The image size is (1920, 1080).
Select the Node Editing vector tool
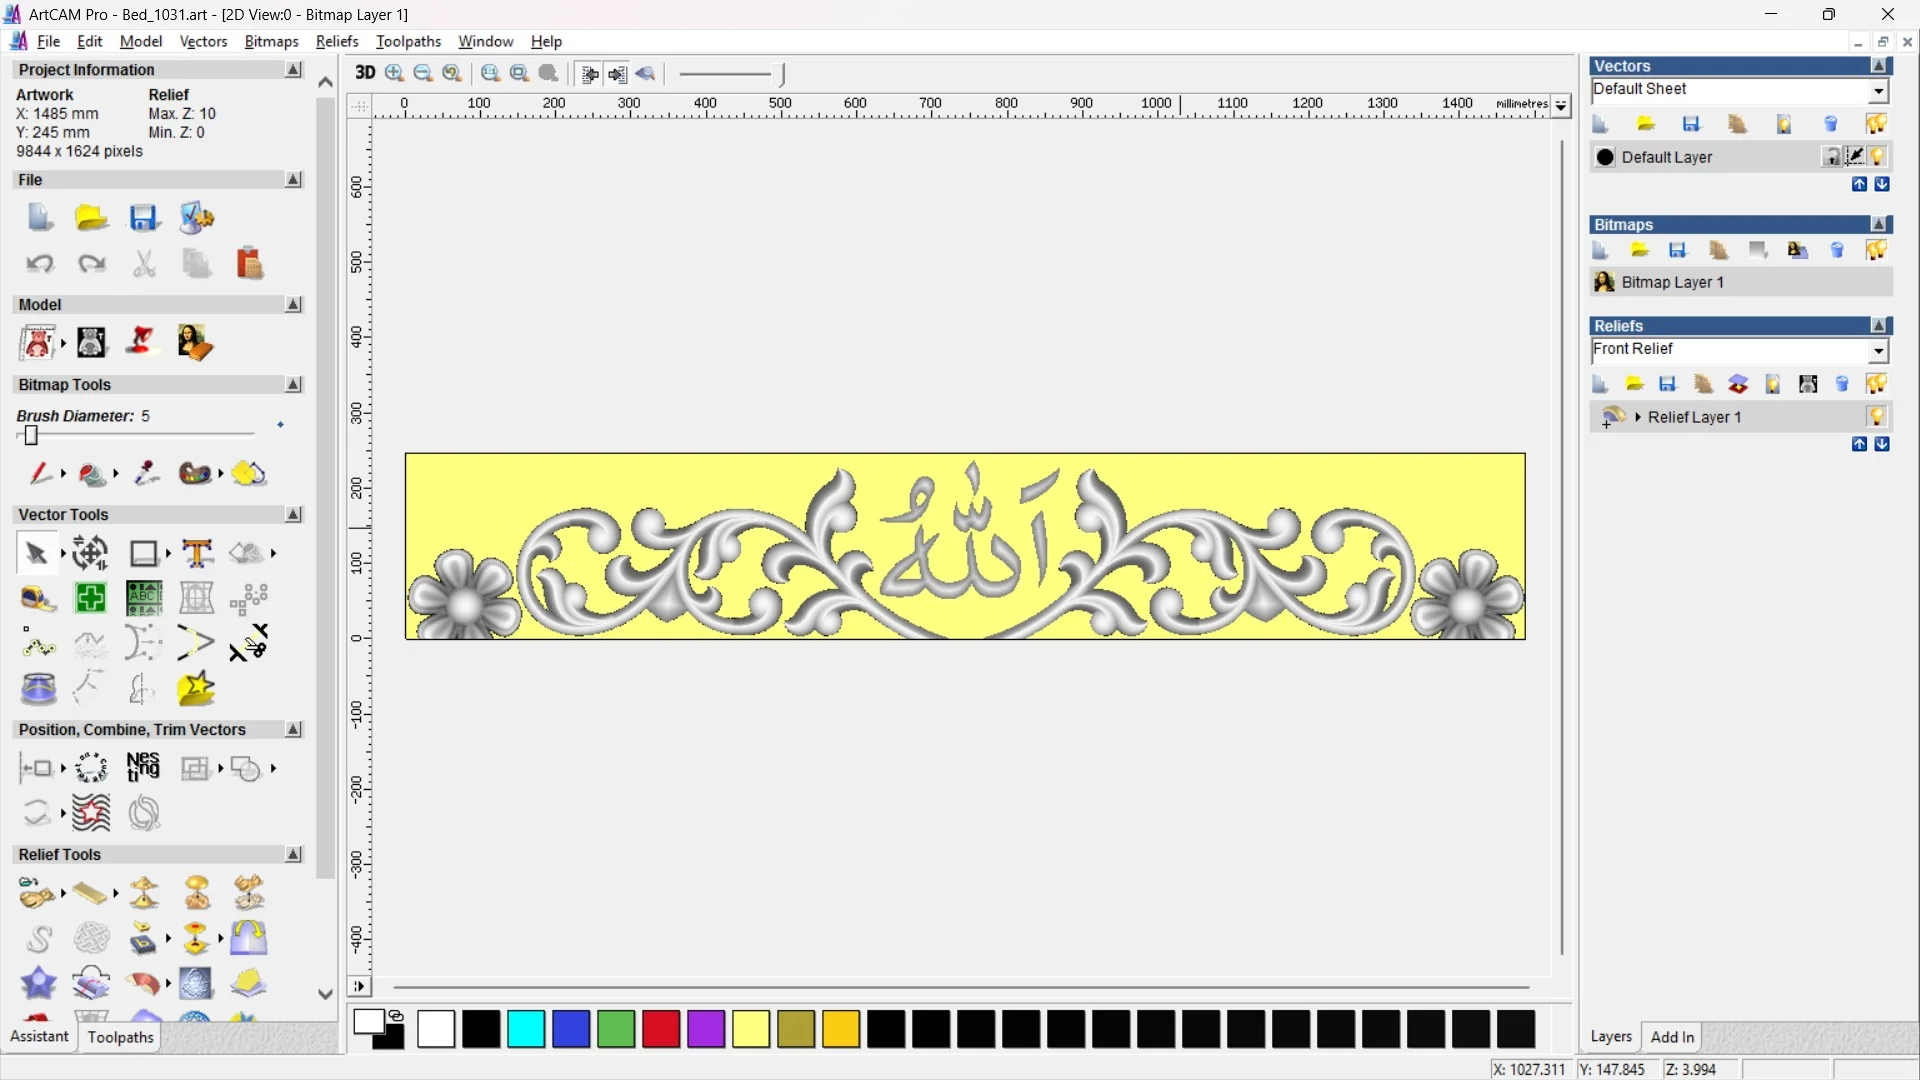[38, 645]
